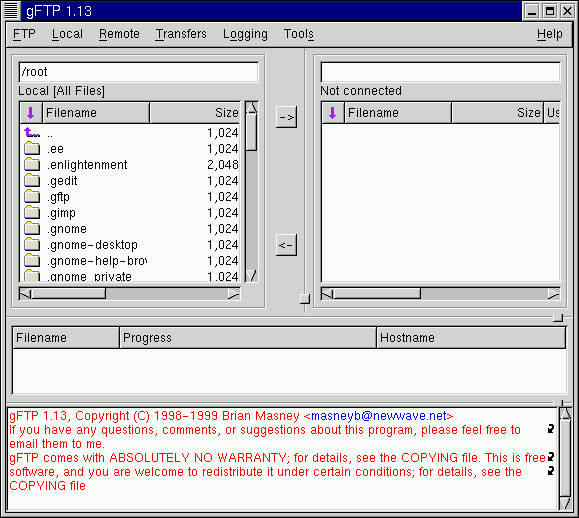The image size is (579, 518).
Task: Click the 2,048 size value
Action: (223, 165)
